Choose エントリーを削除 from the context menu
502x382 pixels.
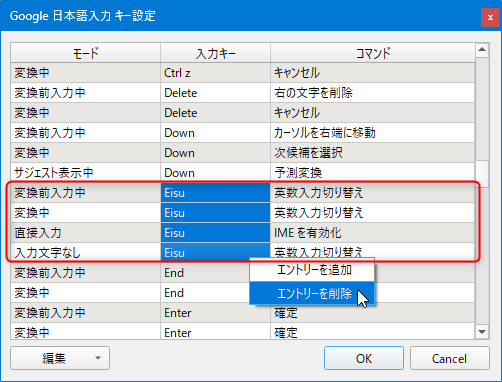point(312,293)
